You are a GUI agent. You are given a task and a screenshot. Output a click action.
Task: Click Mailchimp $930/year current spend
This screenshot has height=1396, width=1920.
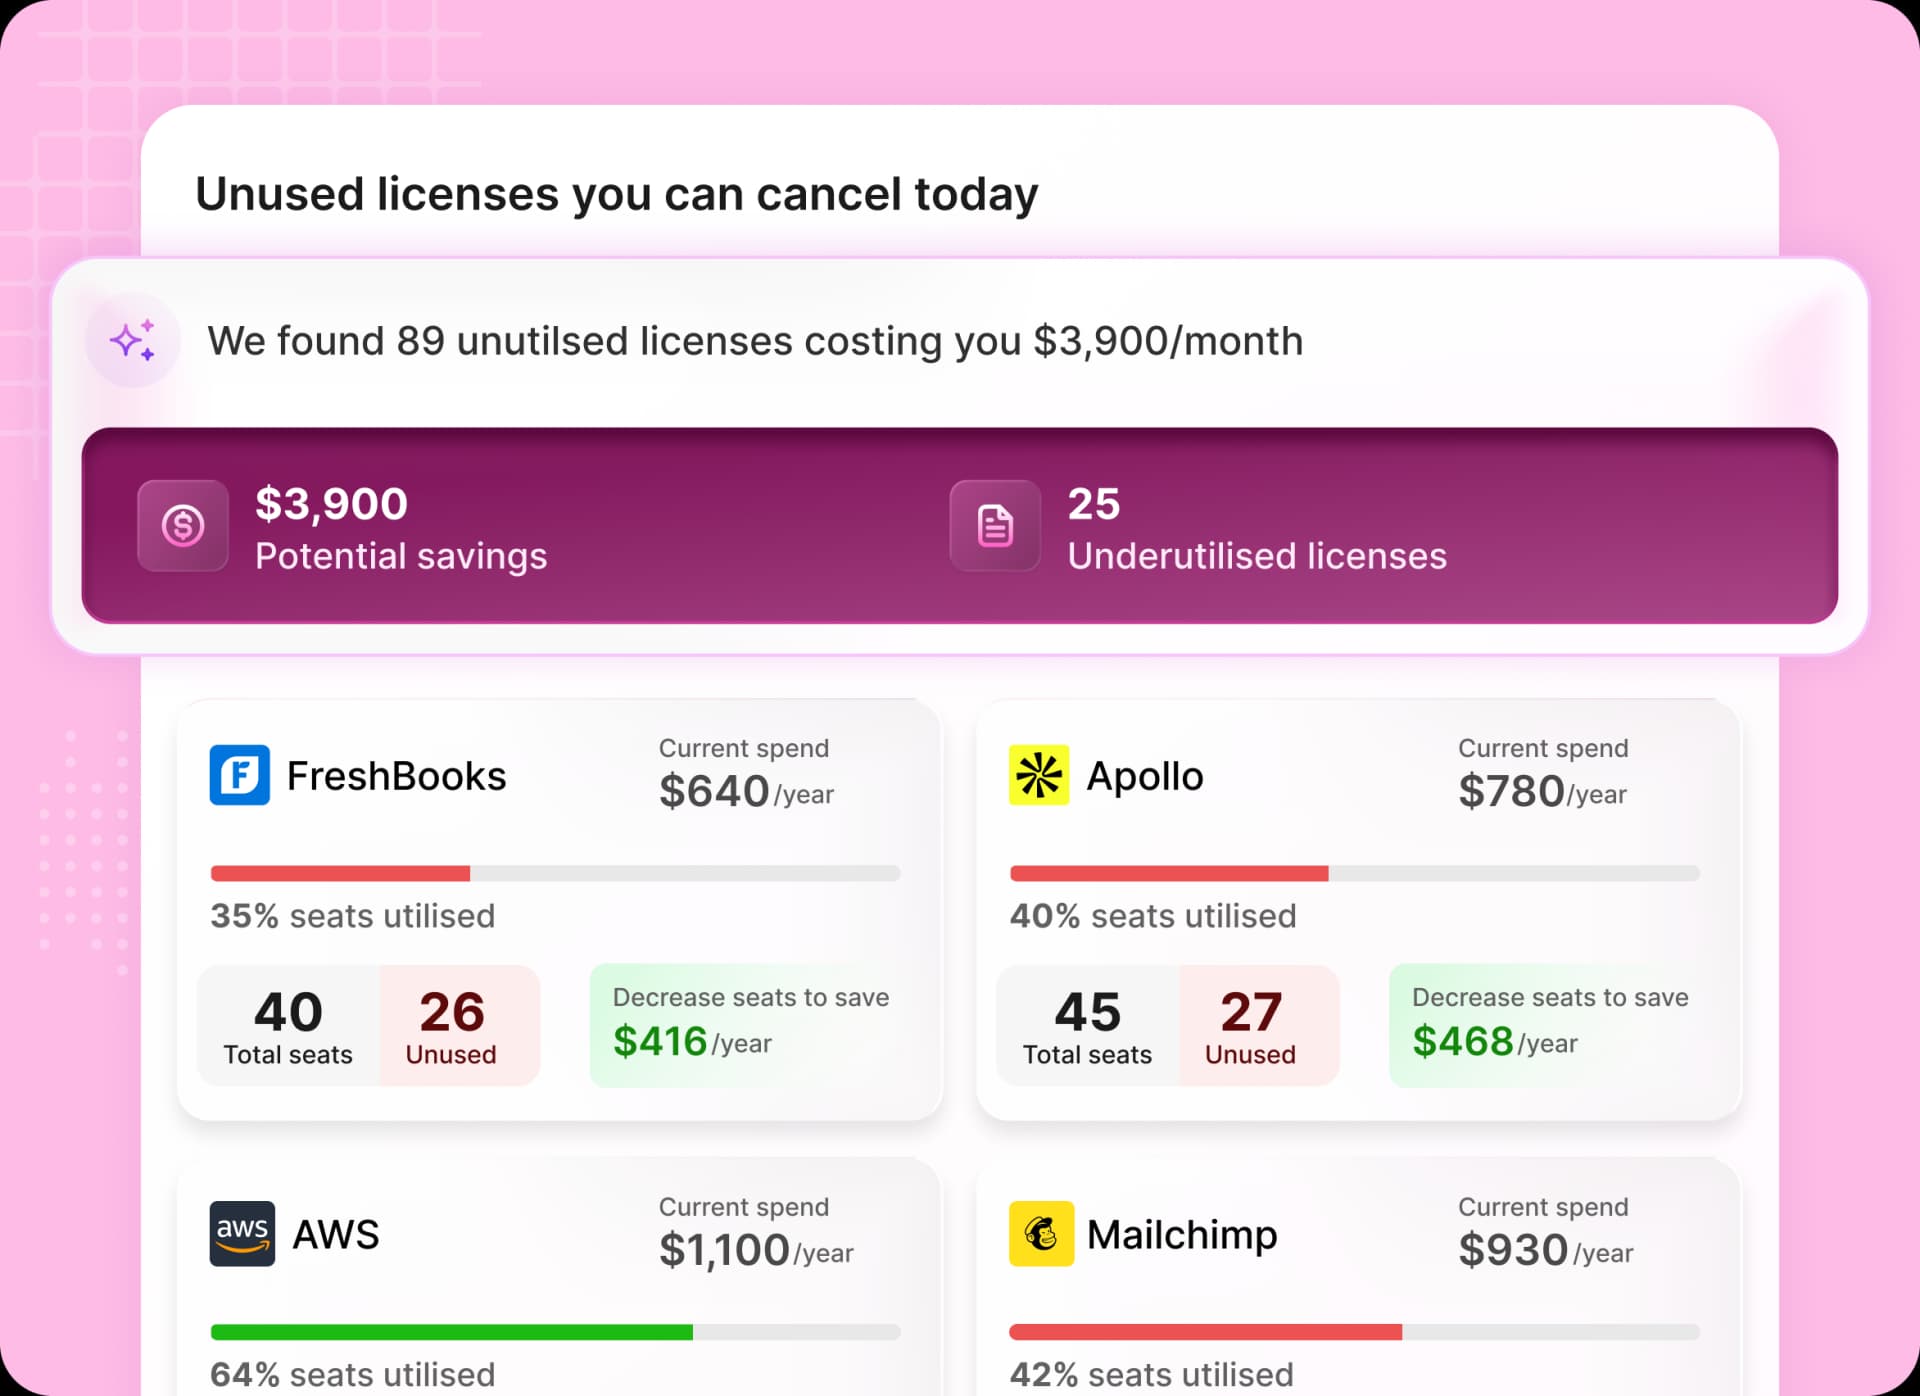pyautogui.click(x=1545, y=1250)
